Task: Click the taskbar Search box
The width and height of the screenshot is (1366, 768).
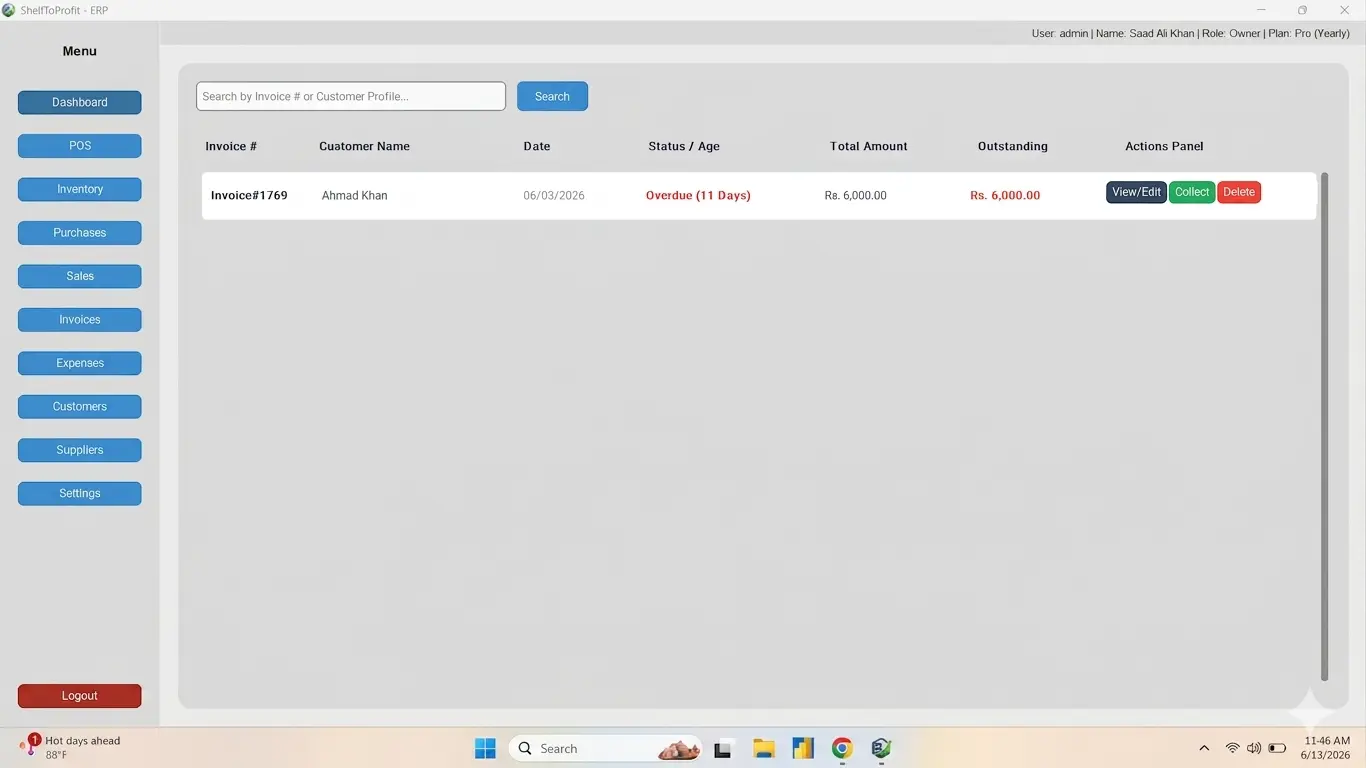Action: click(x=606, y=748)
